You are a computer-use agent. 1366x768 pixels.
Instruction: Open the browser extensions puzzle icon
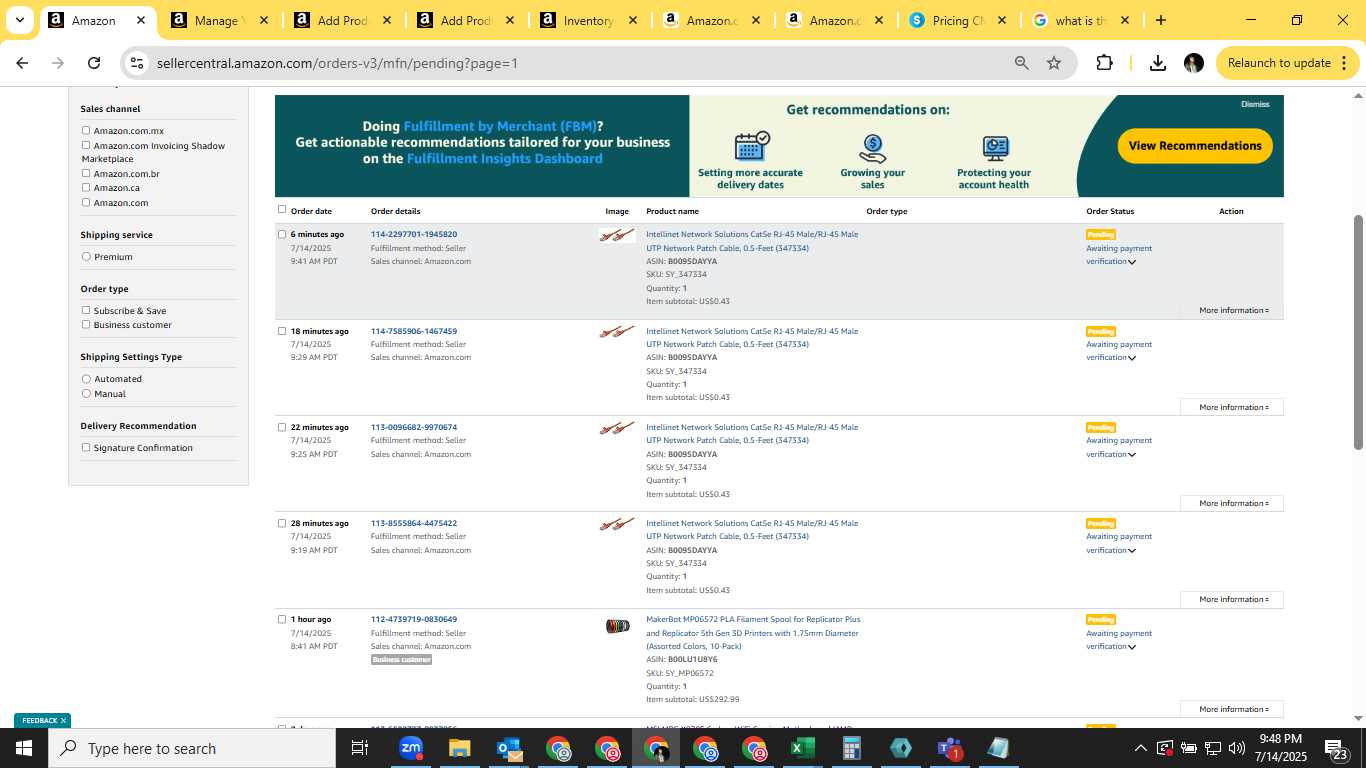1104,63
